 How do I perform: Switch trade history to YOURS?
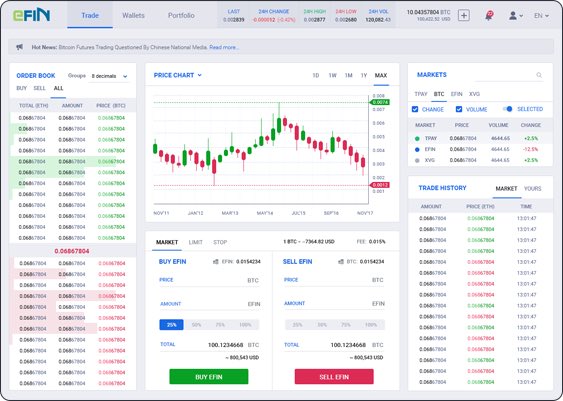click(532, 188)
